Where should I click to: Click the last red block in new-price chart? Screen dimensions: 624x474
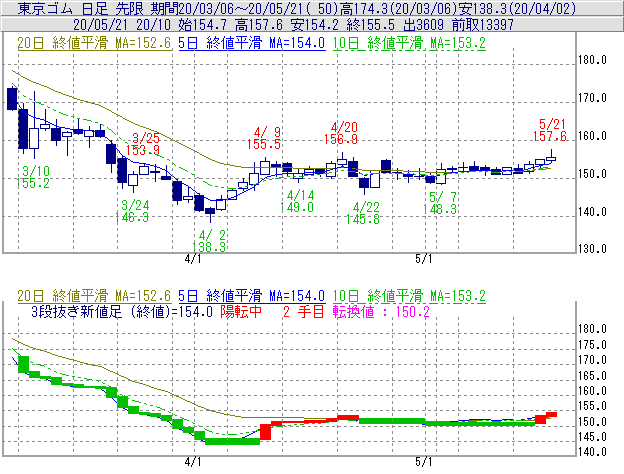tap(551, 414)
